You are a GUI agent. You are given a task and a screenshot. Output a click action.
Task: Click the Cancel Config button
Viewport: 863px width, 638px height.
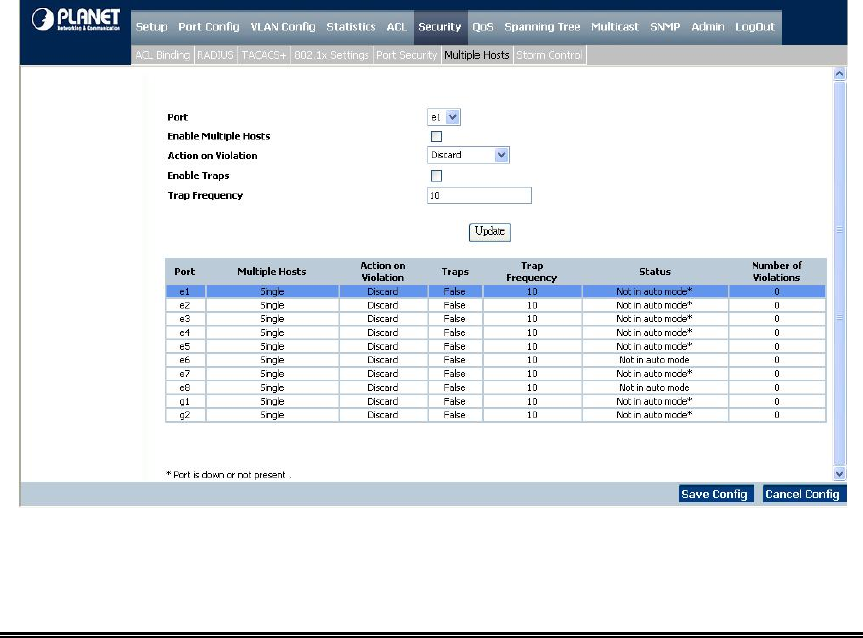pos(803,494)
